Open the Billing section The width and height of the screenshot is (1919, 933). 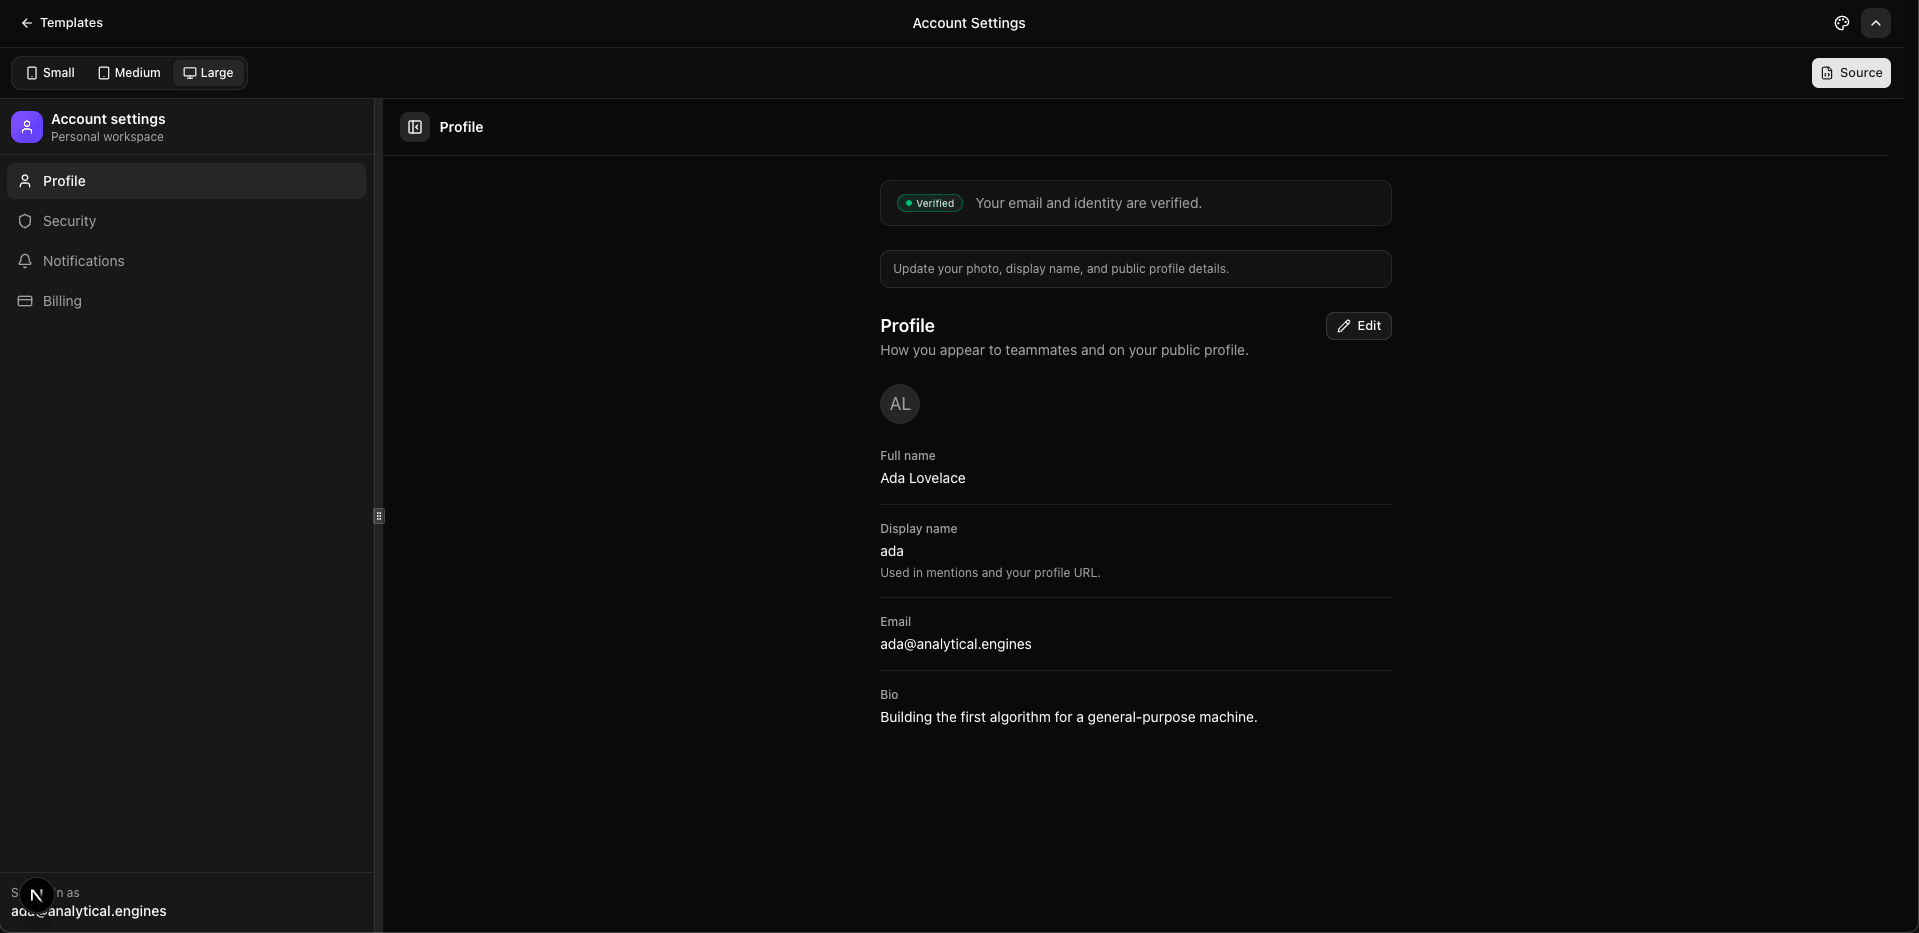point(187,301)
